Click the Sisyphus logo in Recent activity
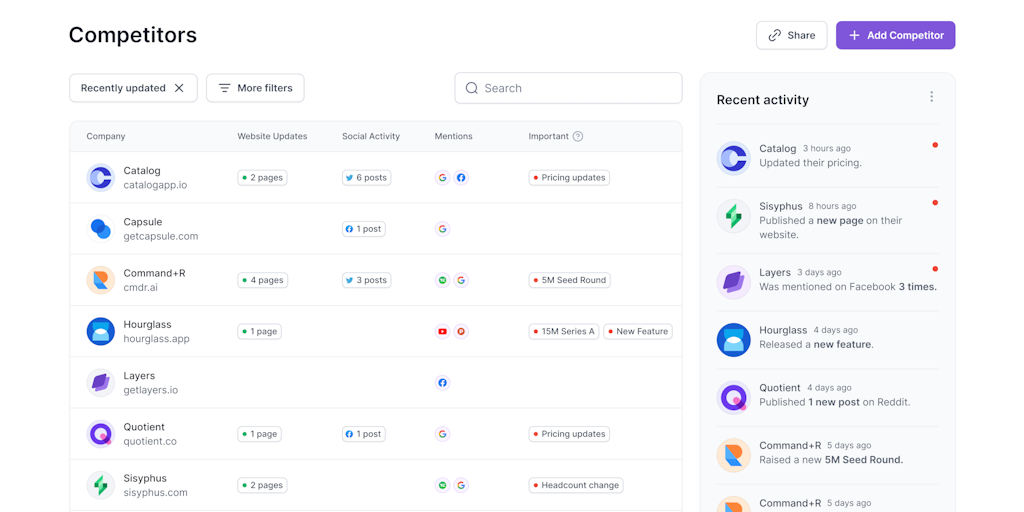1024x512 pixels. (733, 216)
